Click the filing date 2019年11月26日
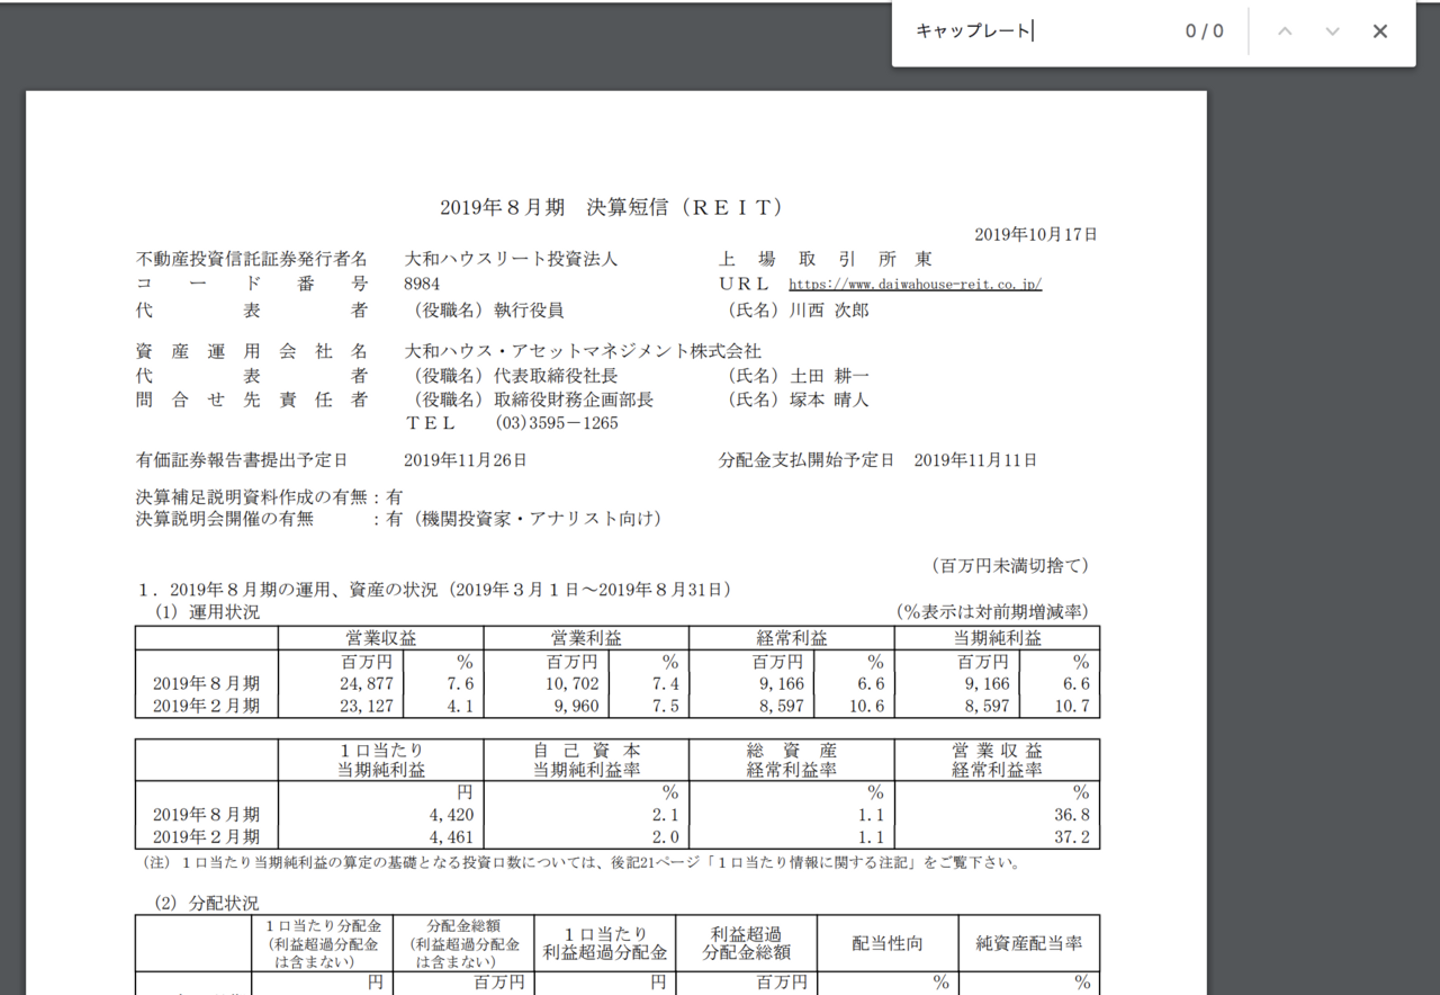1440x995 pixels. [465, 460]
